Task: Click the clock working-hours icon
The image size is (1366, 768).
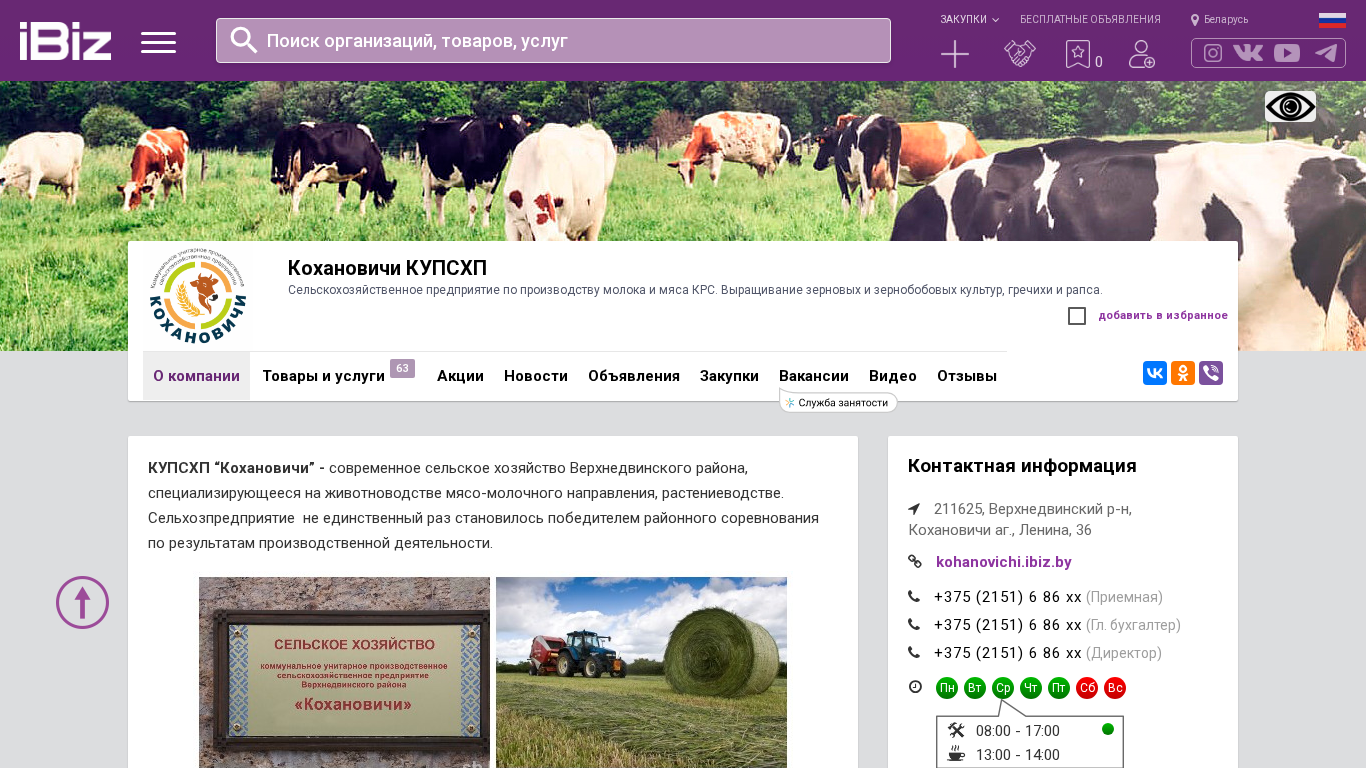Action: pos(915,687)
